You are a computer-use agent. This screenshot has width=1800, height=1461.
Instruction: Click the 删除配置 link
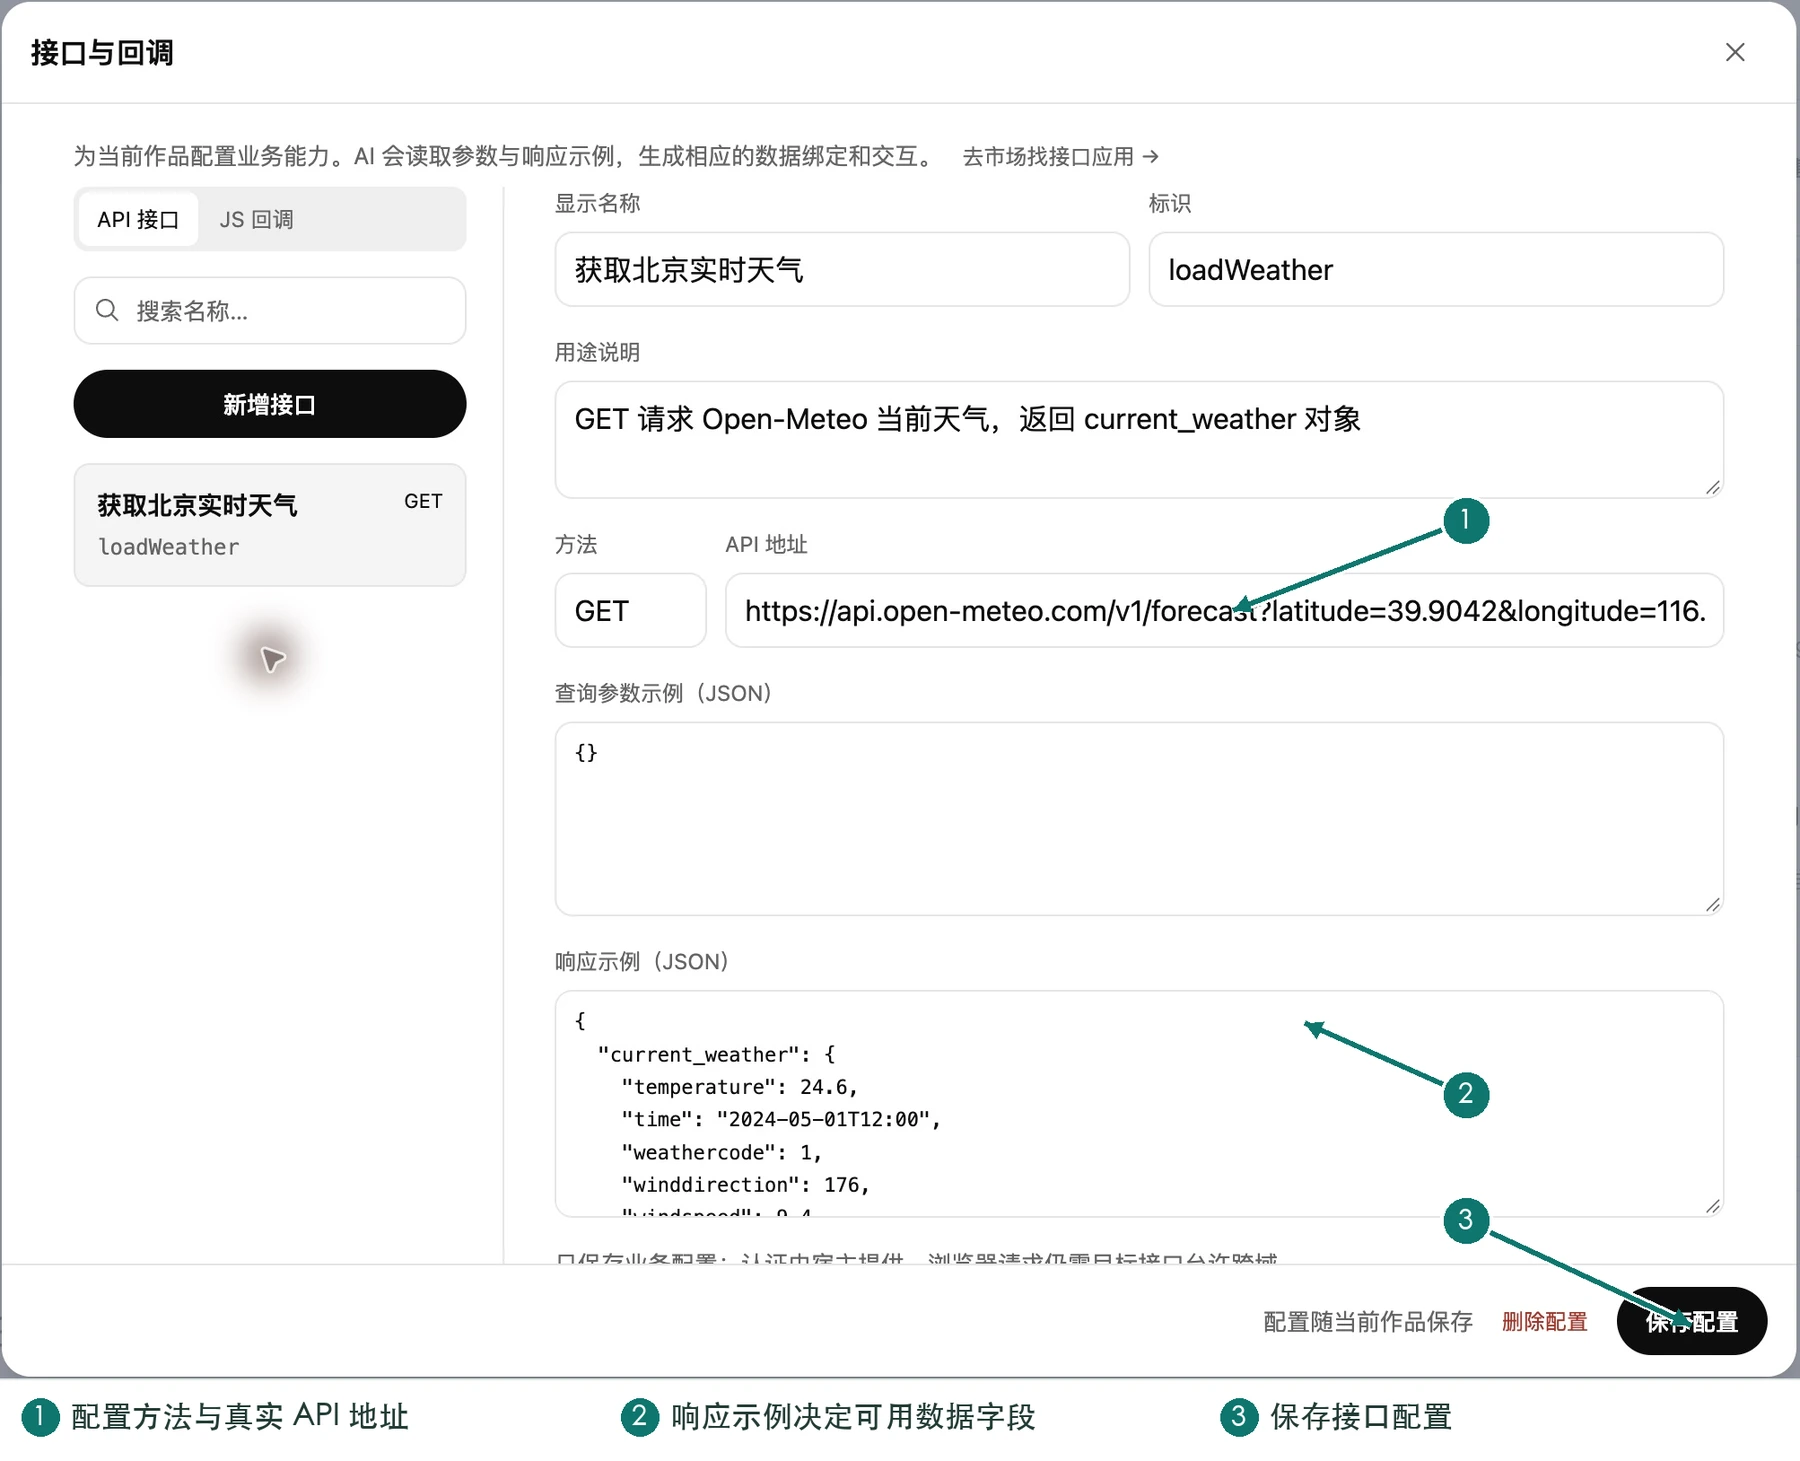(1544, 1321)
